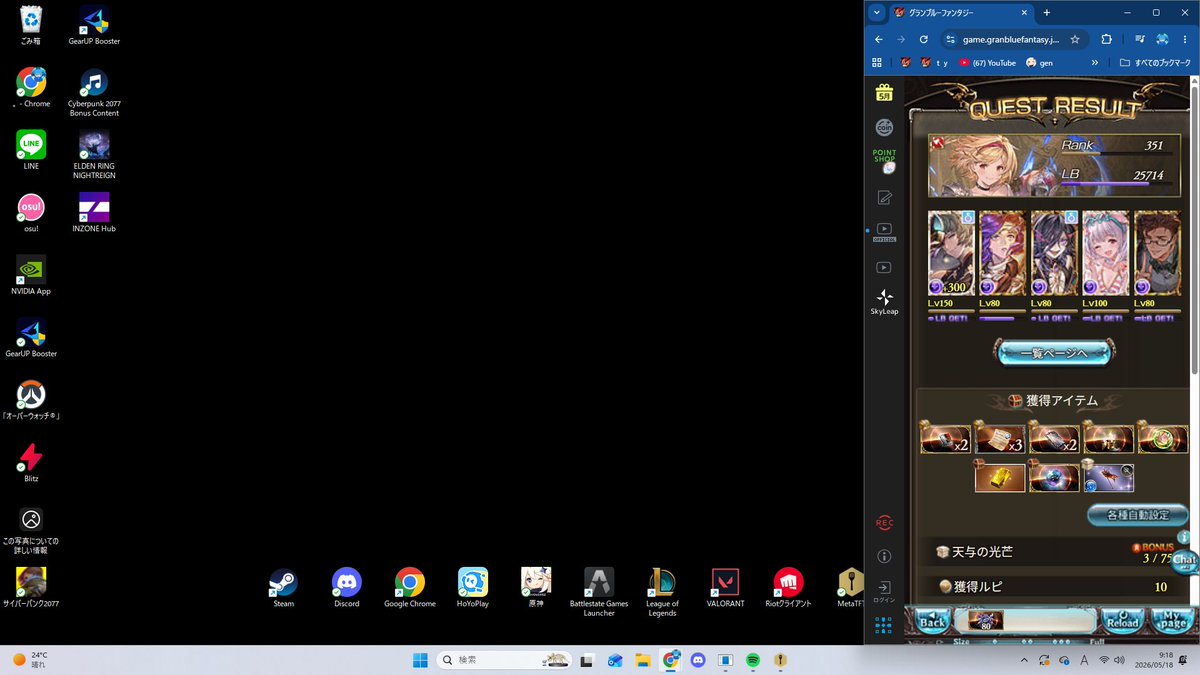The height and width of the screenshot is (675, 1200).
Task: Click the gold bar loot item
Action: coord(1000,477)
